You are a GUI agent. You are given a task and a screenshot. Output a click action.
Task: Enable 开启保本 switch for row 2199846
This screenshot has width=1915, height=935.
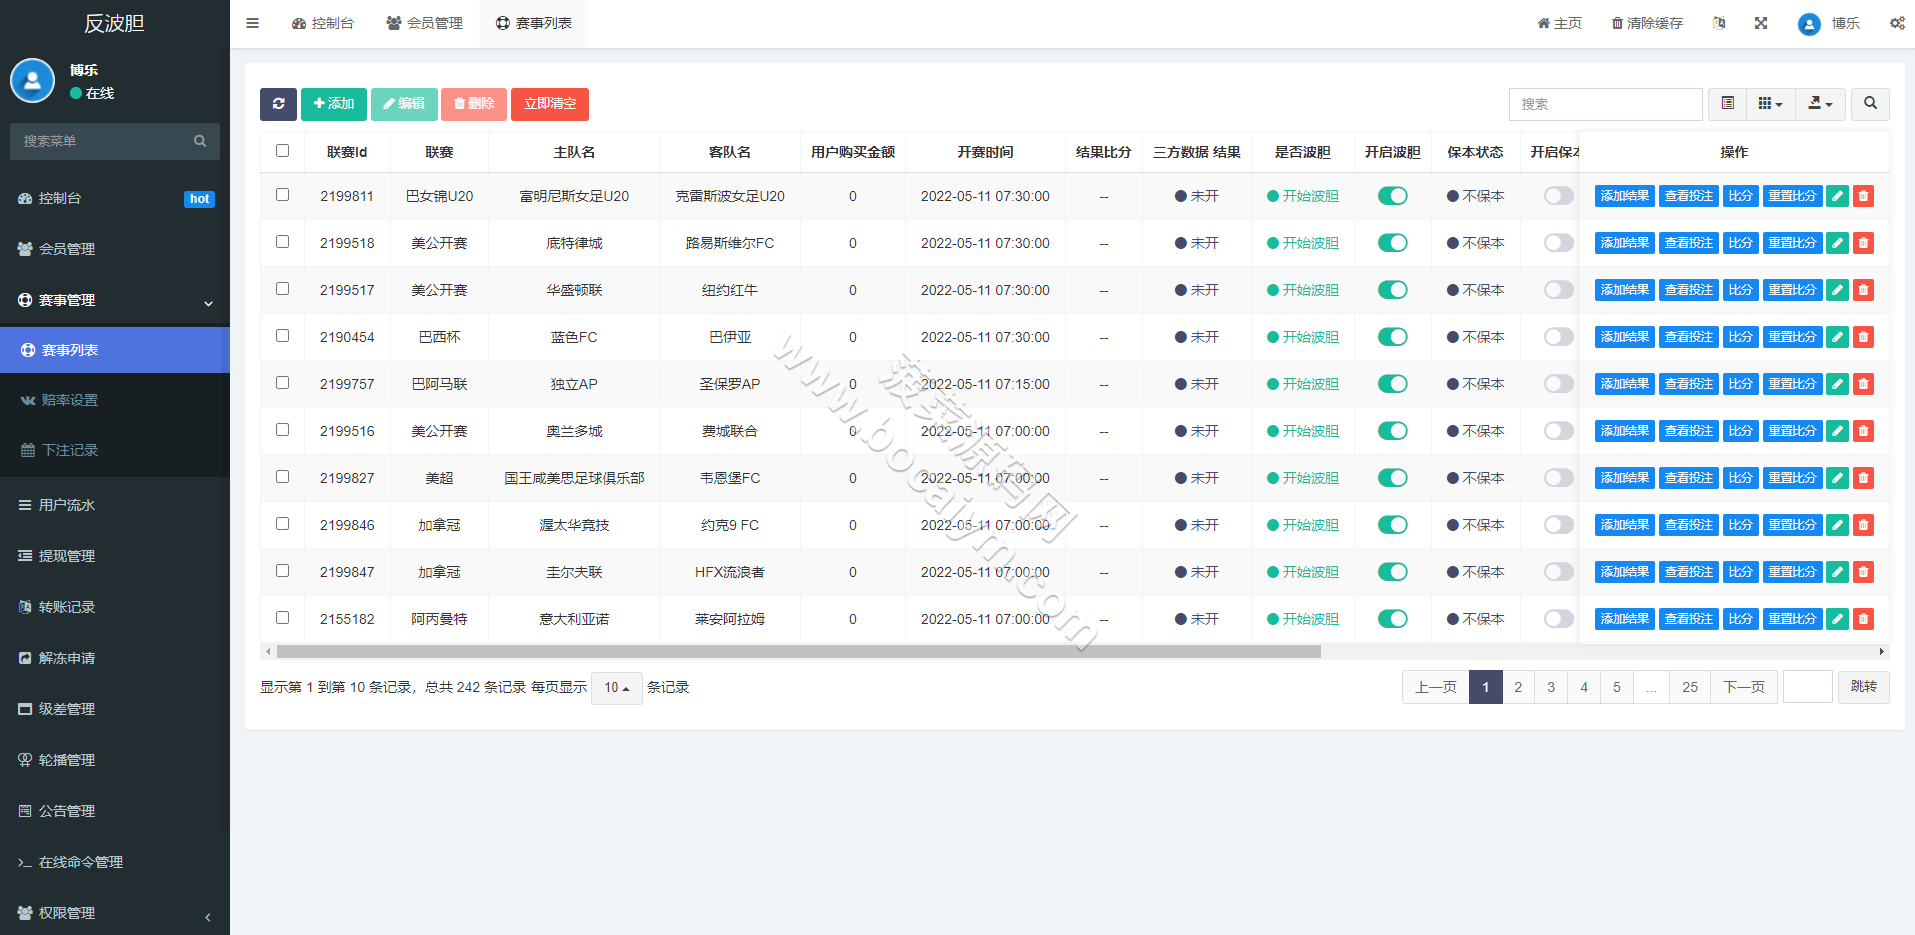[1558, 525]
